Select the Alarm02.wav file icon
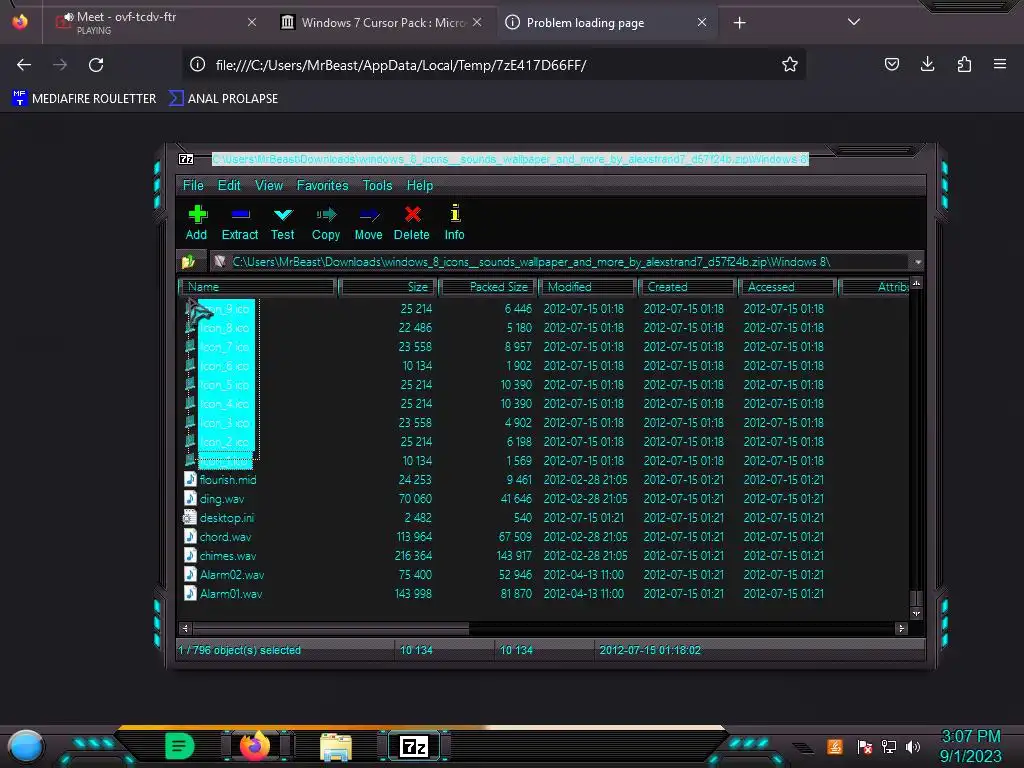Image resolution: width=1024 pixels, height=768 pixels. [x=190, y=574]
